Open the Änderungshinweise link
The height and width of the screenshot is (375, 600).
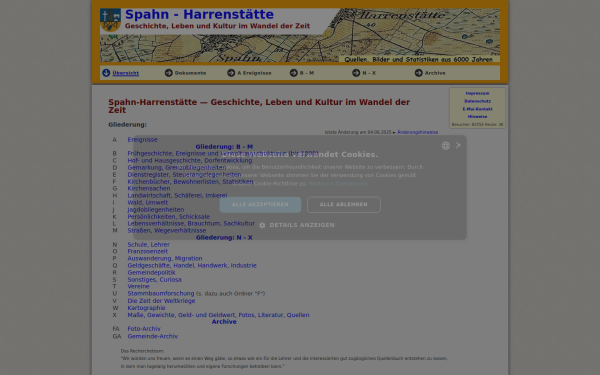coord(417,132)
